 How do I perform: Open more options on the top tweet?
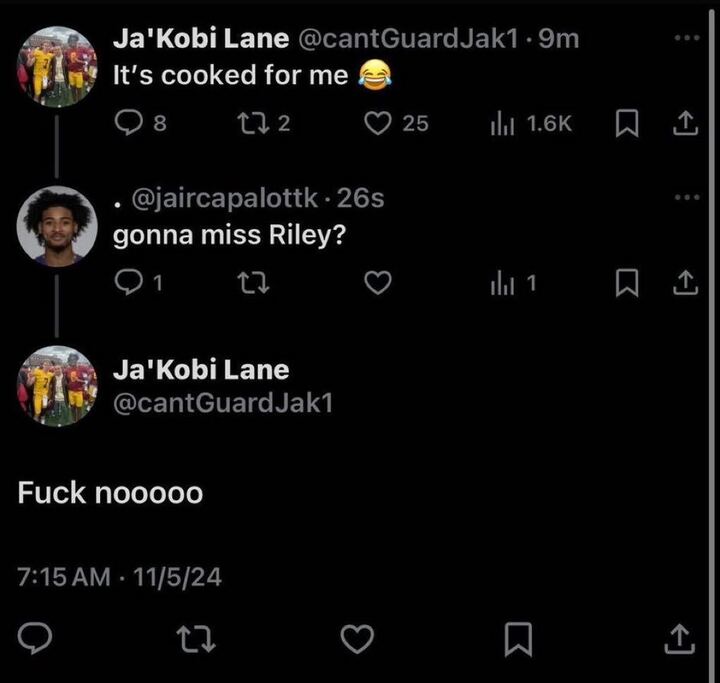coord(684,39)
